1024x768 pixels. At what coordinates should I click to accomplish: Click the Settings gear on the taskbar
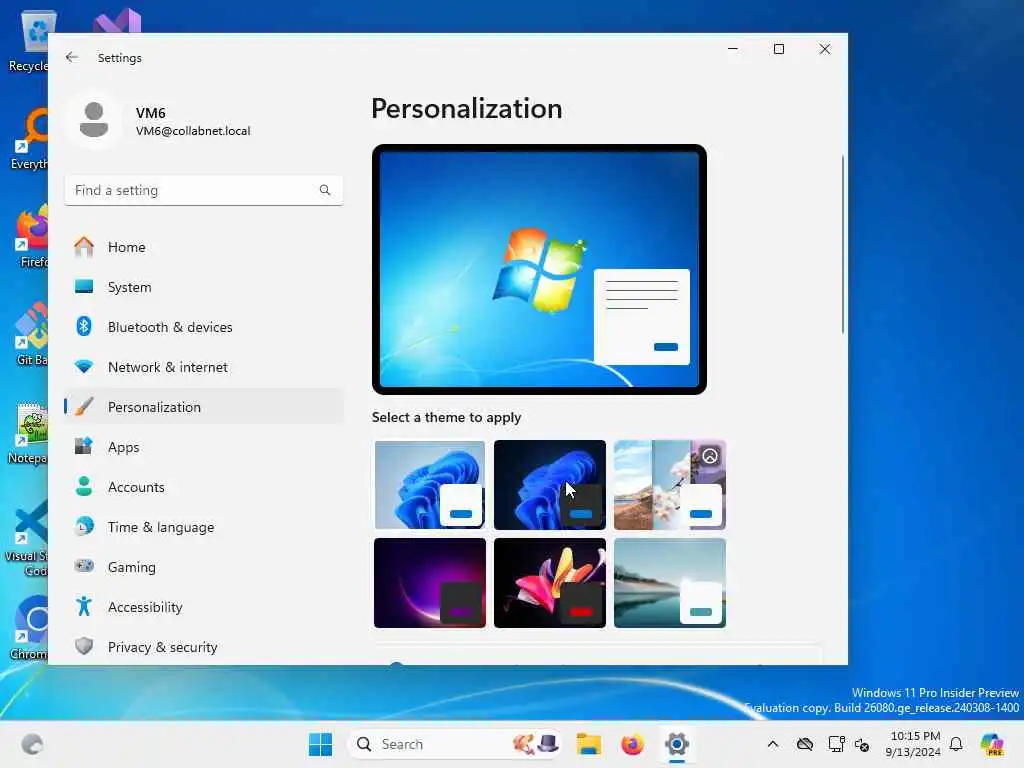click(x=677, y=744)
